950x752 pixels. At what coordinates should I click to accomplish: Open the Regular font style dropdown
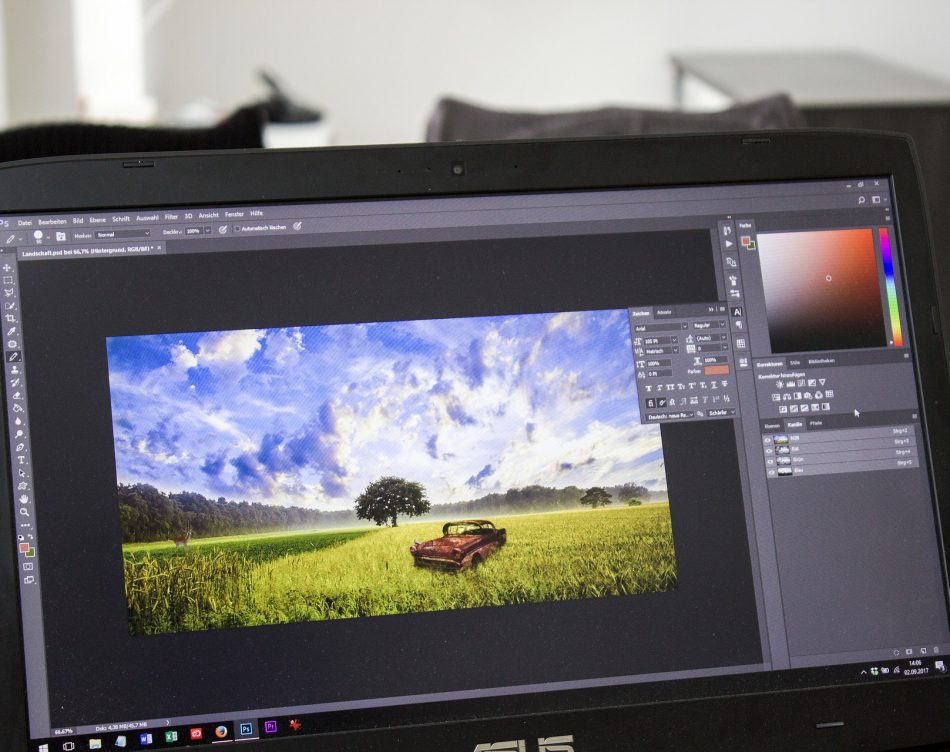[708, 325]
